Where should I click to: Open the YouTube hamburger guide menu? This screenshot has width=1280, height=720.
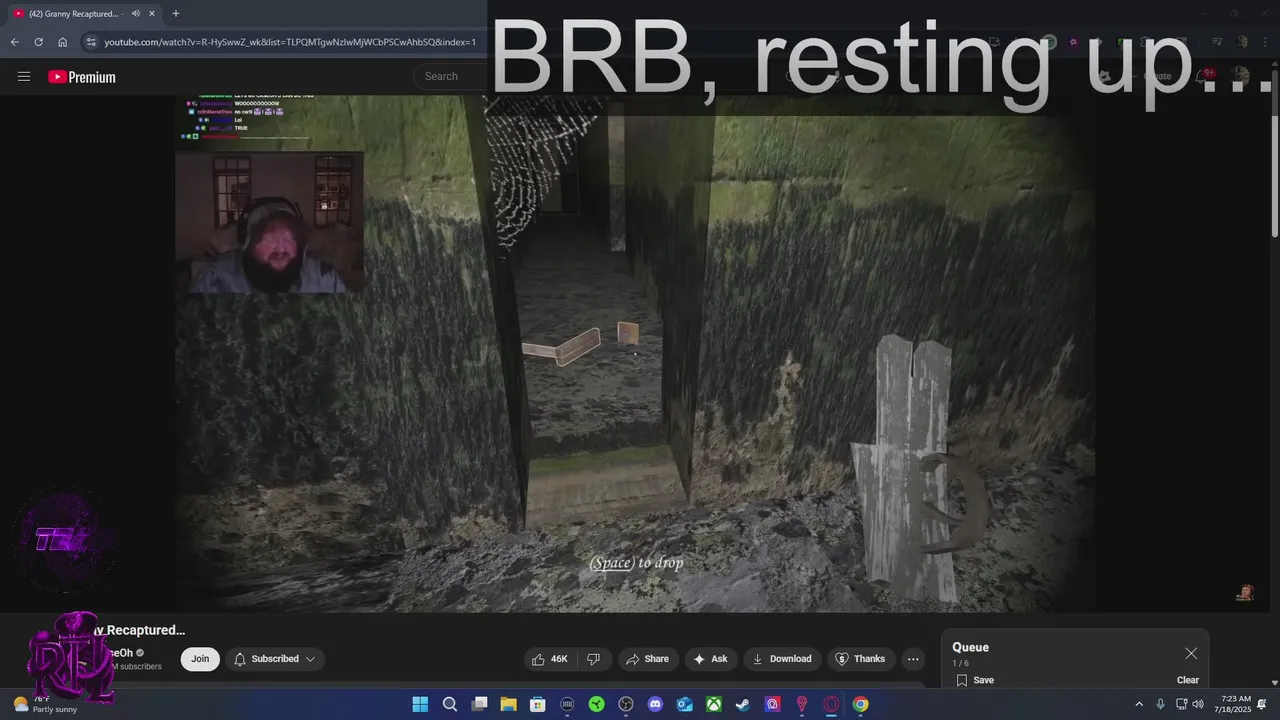[x=24, y=77]
